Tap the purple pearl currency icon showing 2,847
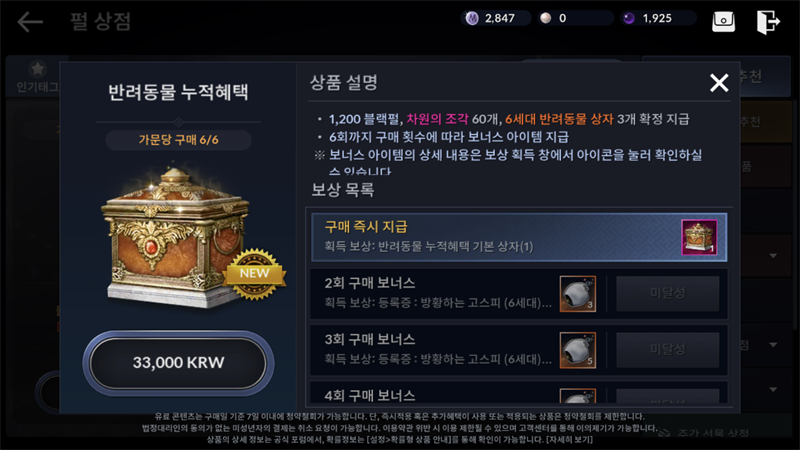Screen dimensions: 800x450 (472, 18)
